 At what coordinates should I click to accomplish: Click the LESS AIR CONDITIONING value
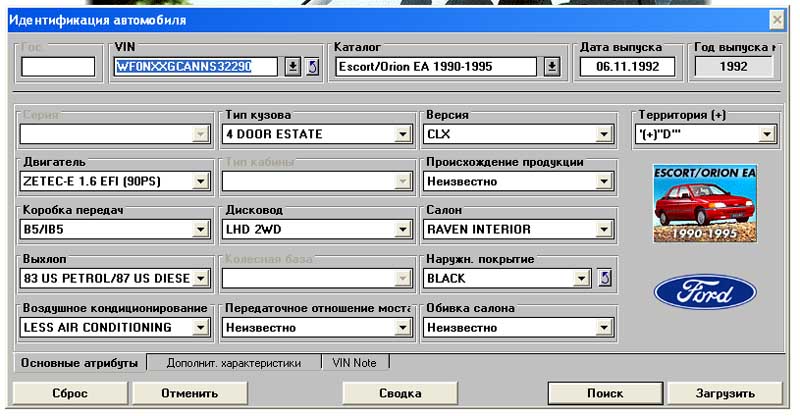tap(97, 327)
